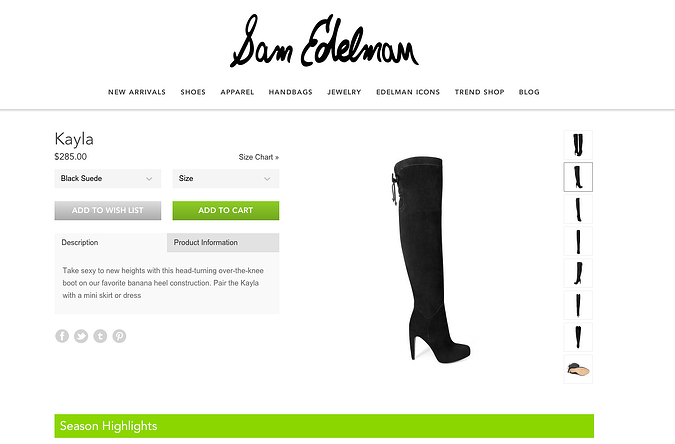Viewport: 675px width, 444px height.
Task: Open the Size Chart link
Action: 259,157
